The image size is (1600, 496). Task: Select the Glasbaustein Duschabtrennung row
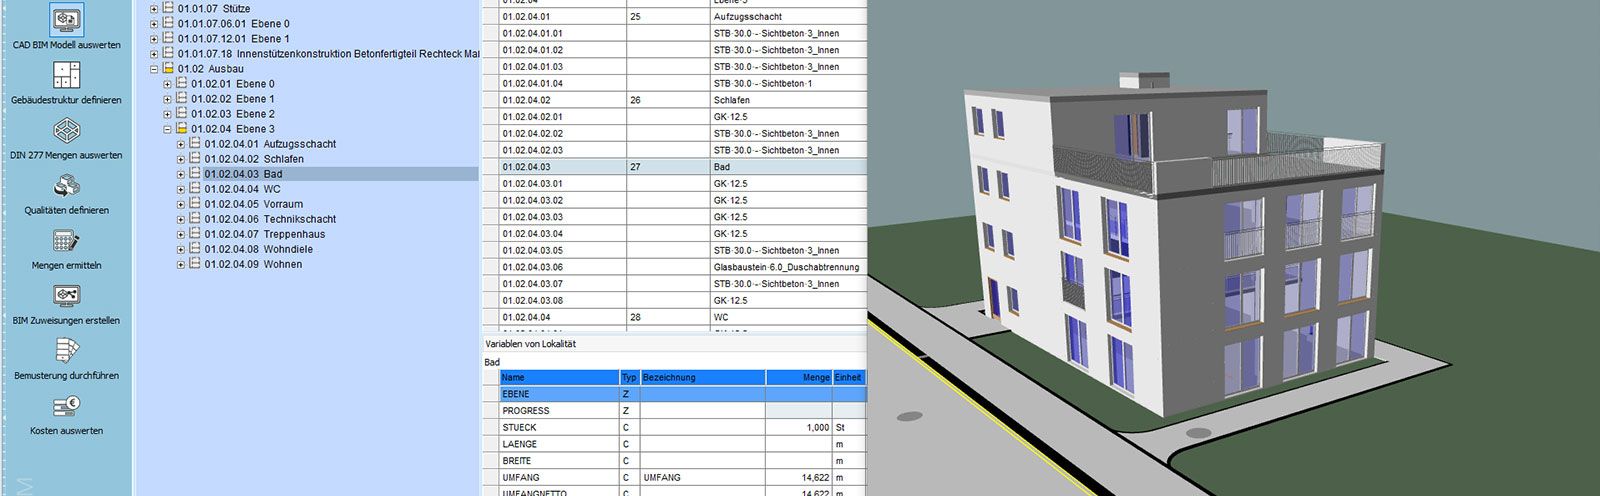[x=785, y=267]
